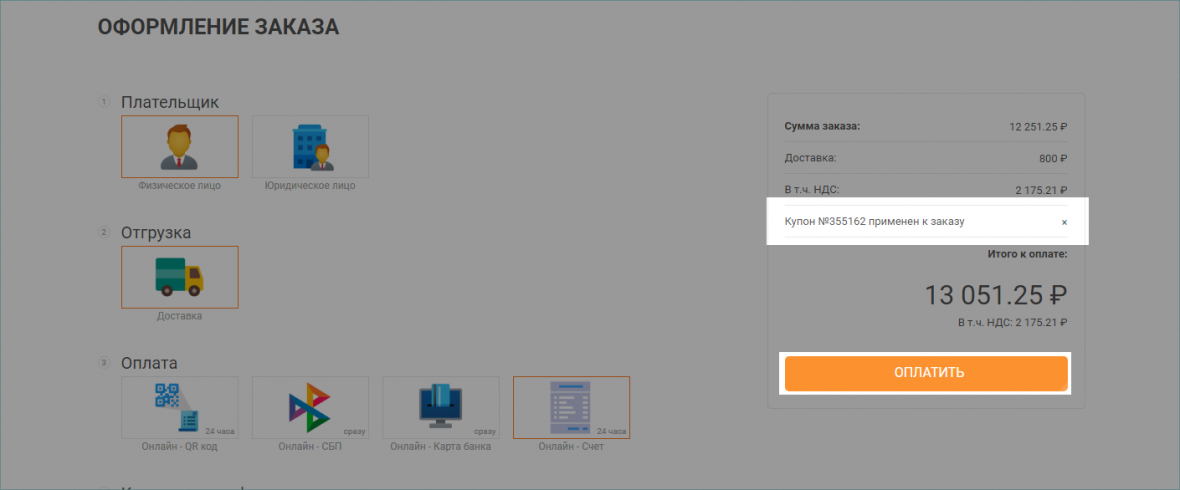Select the Онлайн - Карта банка payment icon
Viewport: 1180px width, 490px height.
441,407
